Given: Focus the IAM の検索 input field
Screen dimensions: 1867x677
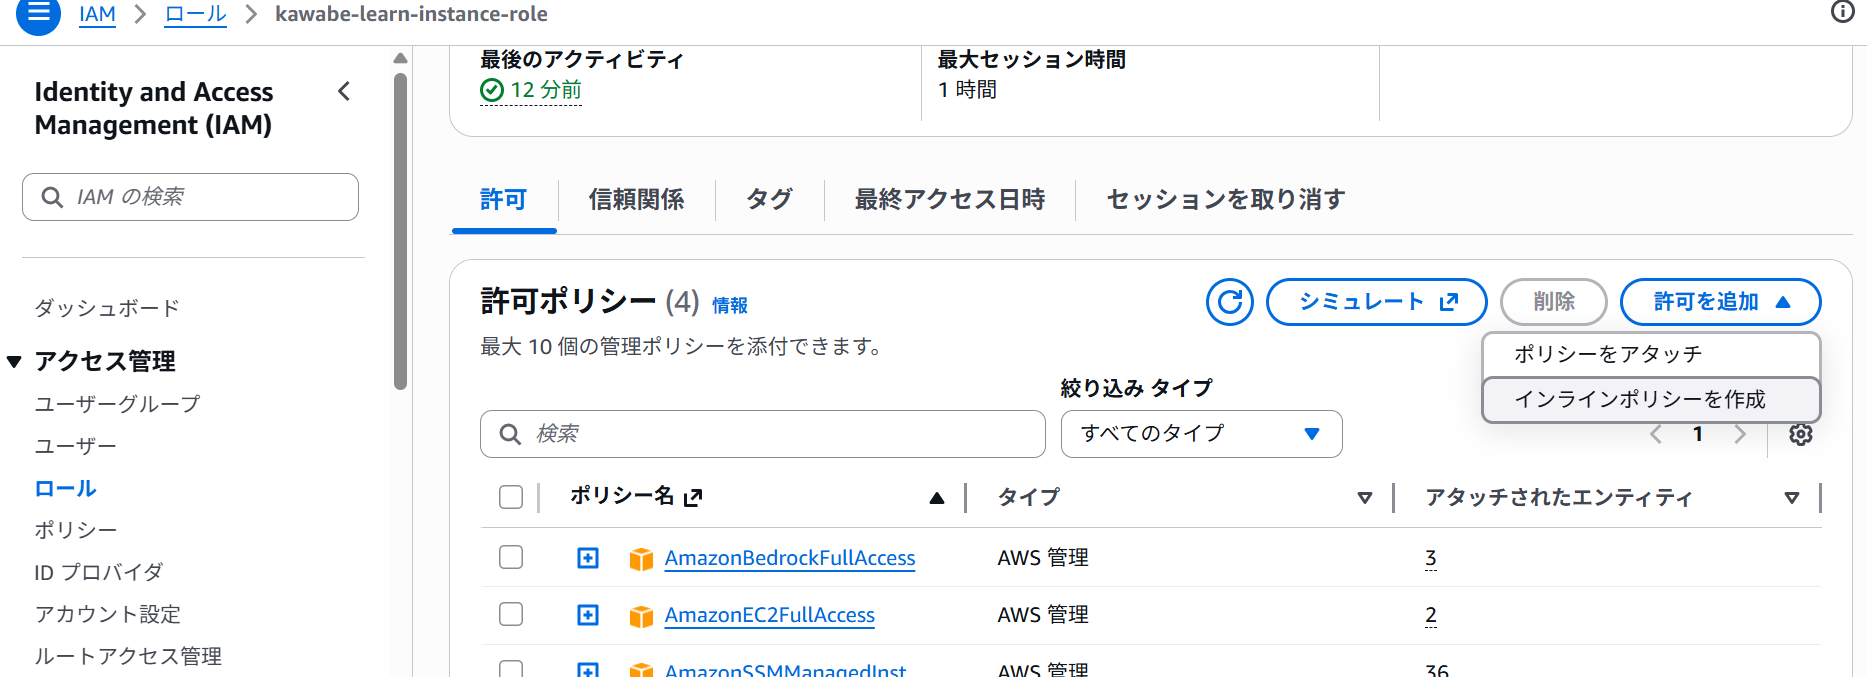Looking at the screenshot, I should click(190, 197).
